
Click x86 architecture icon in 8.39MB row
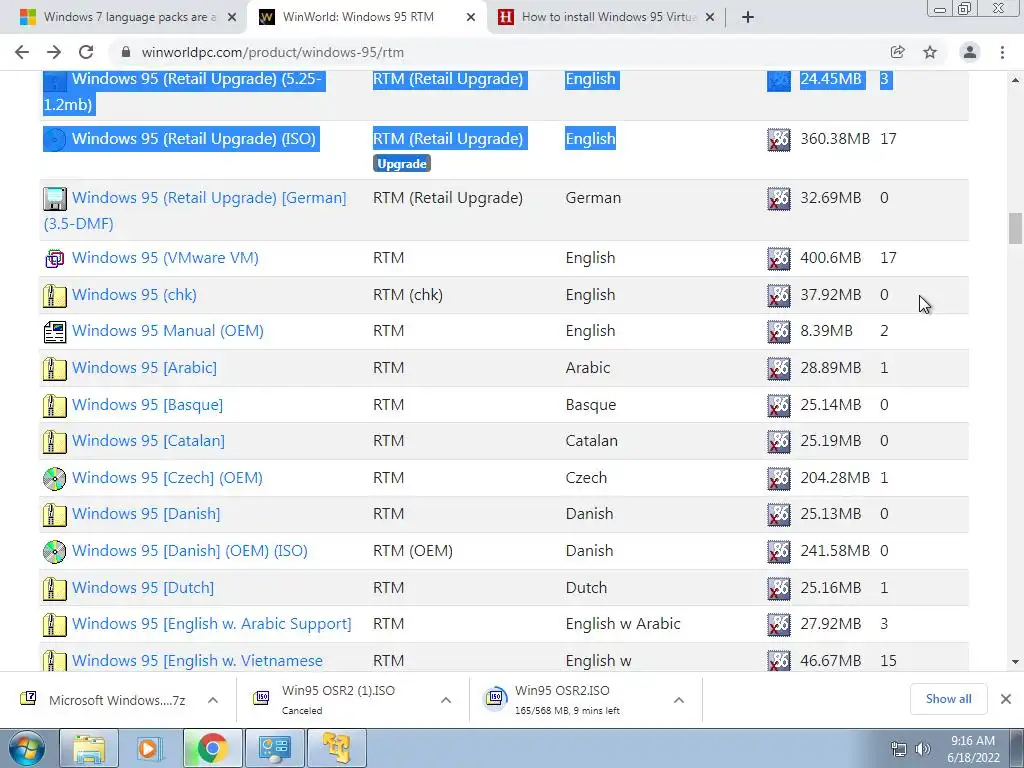pos(778,332)
